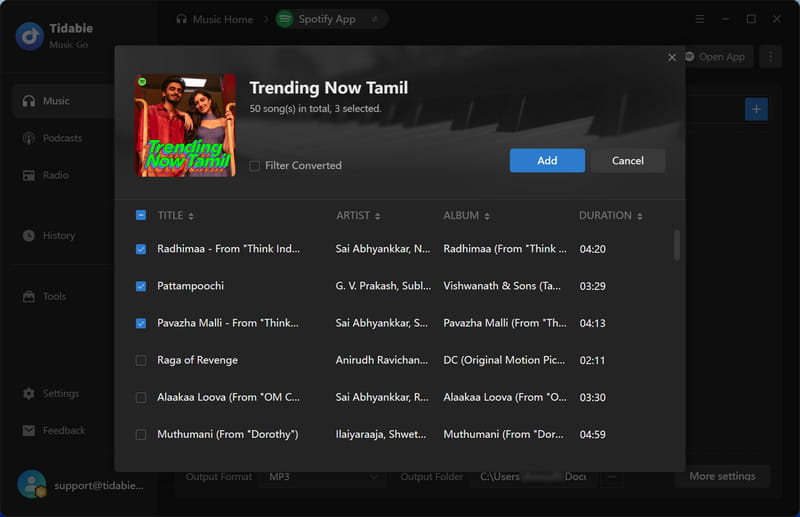Check the Muthumani song checkbox
The width and height of the screenshot is (800, 517).
click(x=141, y=435)
